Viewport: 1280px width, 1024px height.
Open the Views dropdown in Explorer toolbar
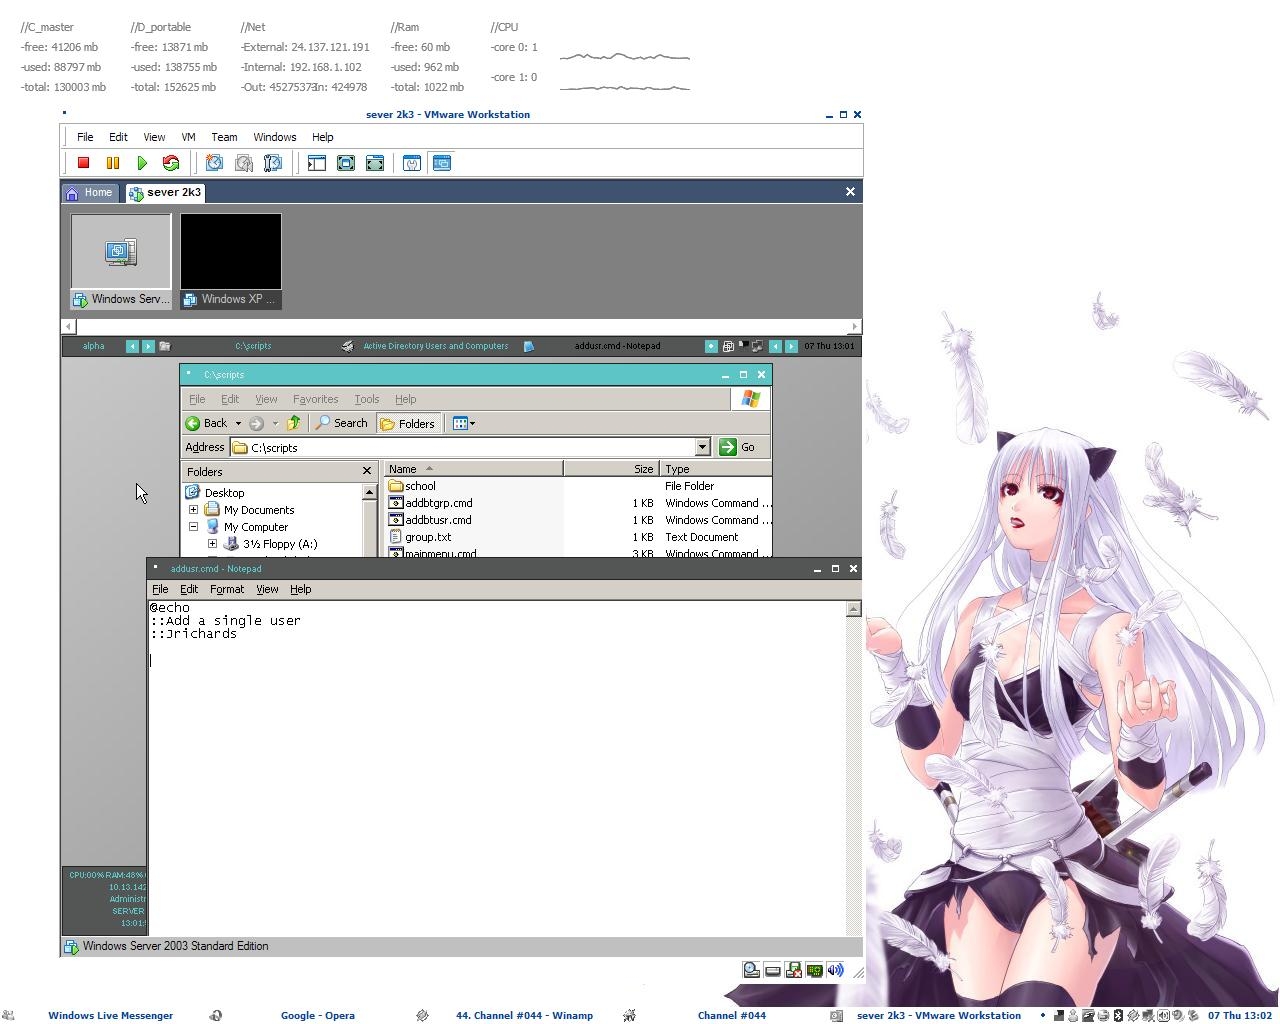pos(464,423)
